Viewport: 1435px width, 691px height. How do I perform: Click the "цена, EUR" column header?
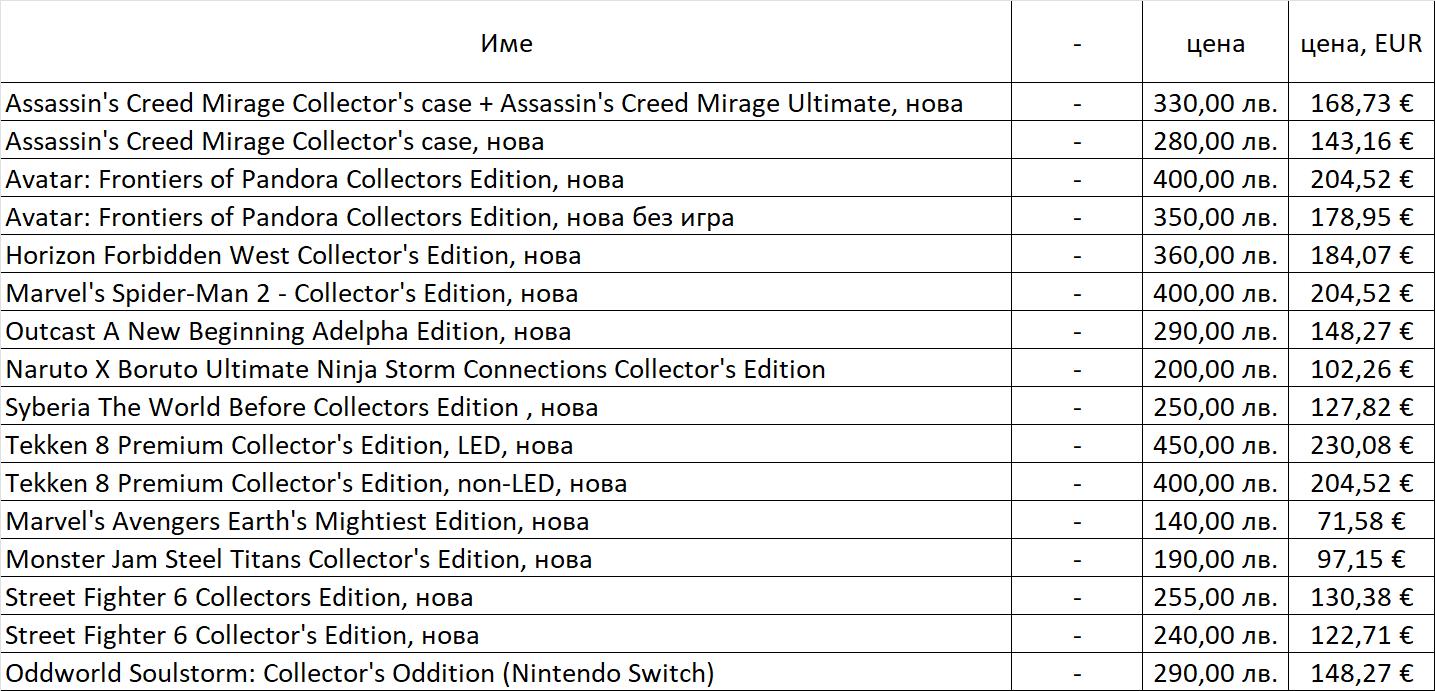coord(1360,43)
